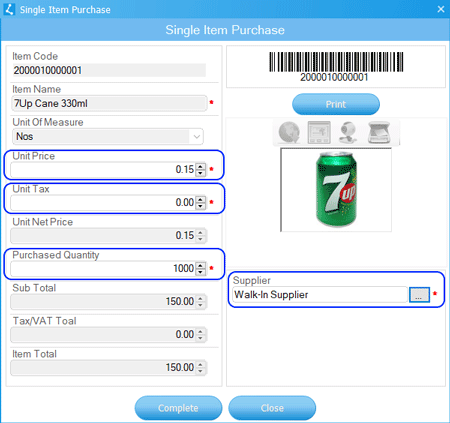Click the Supplier text field

point(320,295)
